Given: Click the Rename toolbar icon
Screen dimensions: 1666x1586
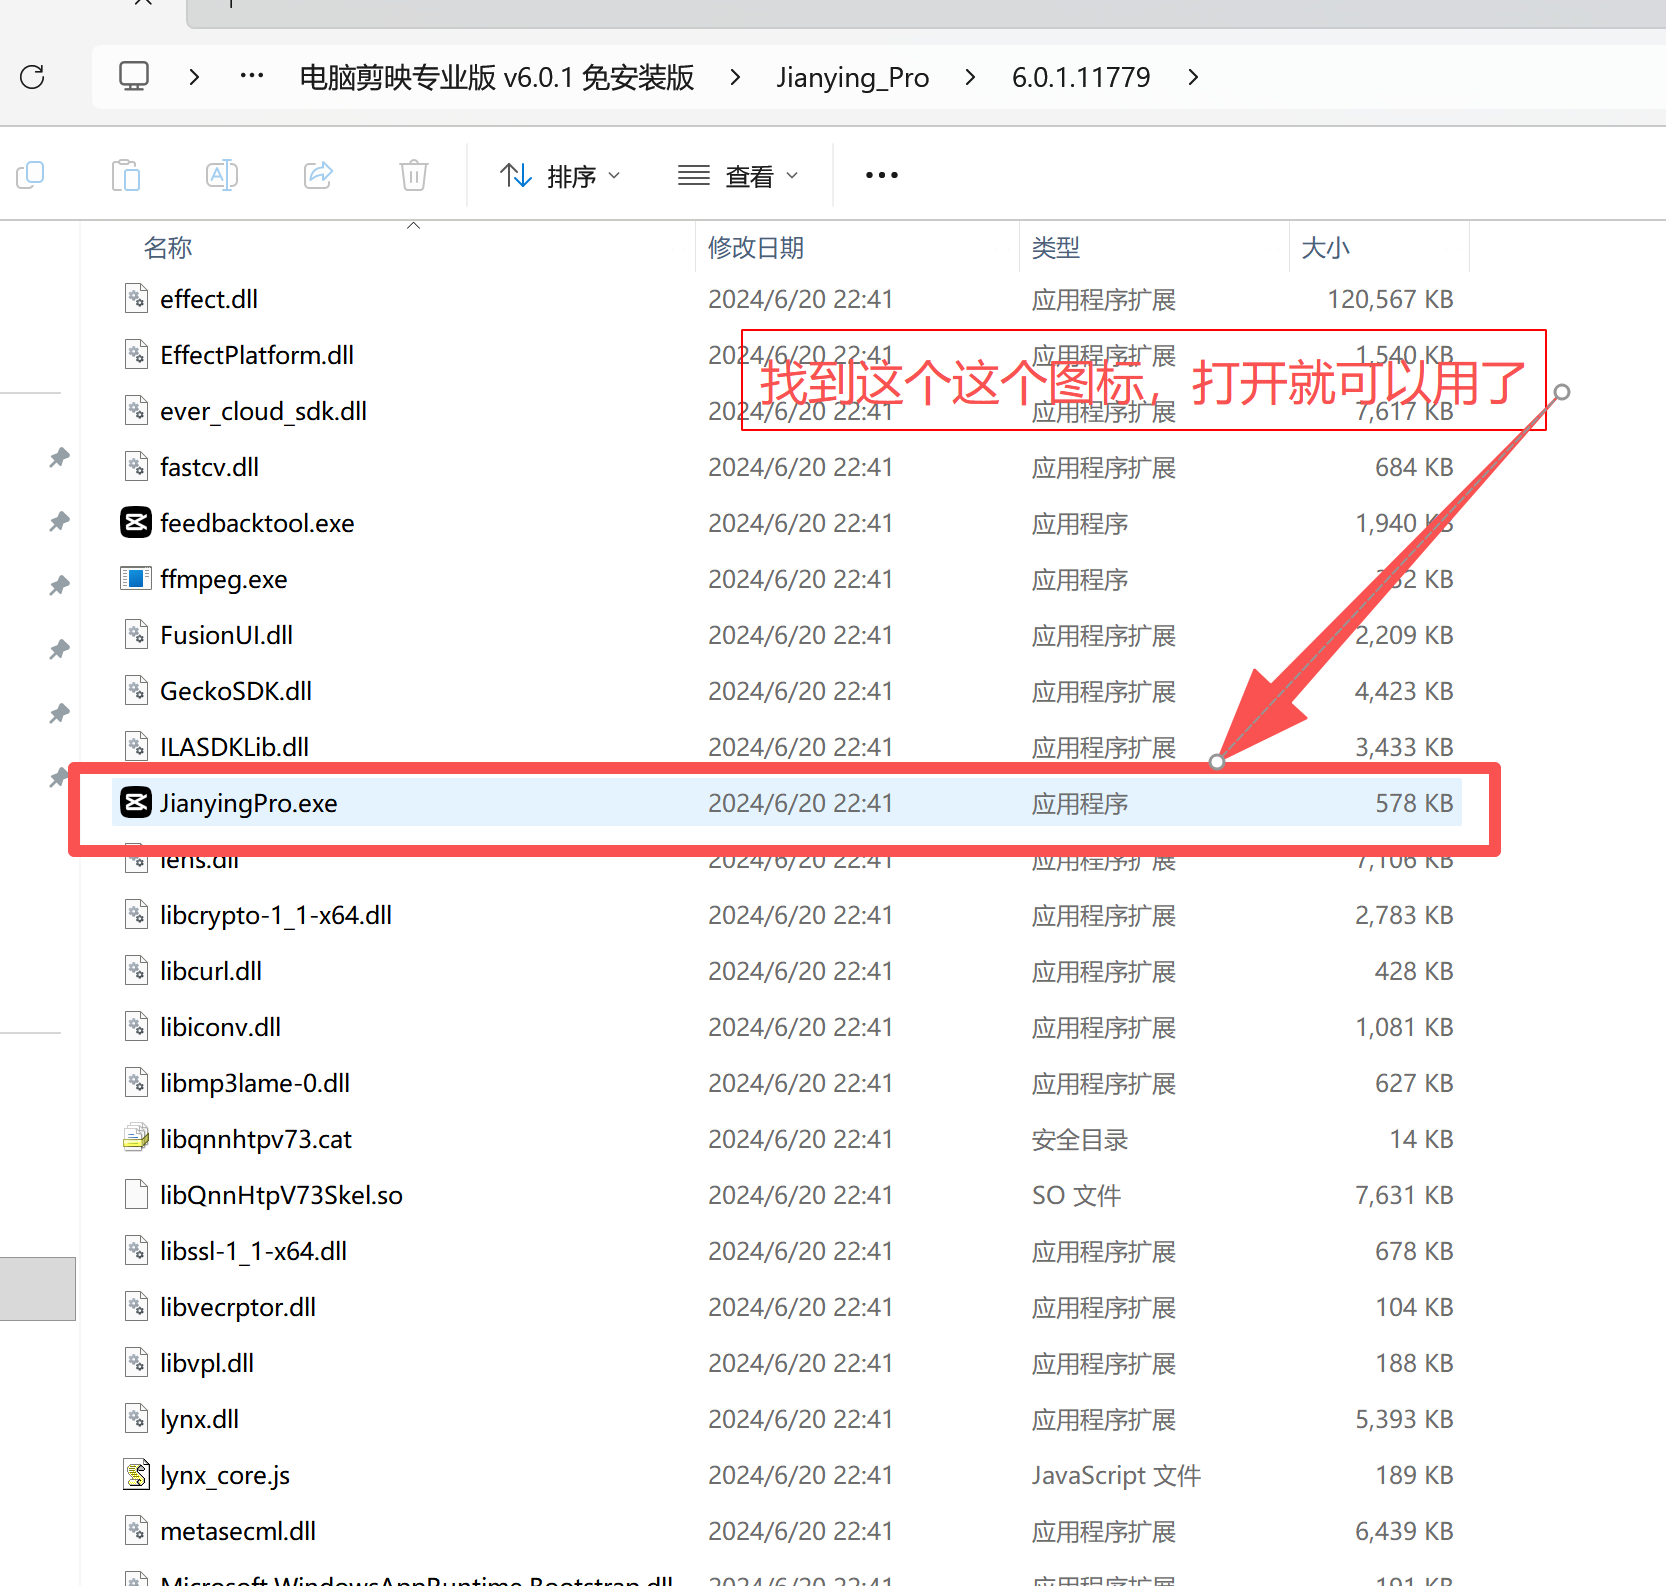Looking at the screenshot, I should pyautogui.click(x=222, y=176).
